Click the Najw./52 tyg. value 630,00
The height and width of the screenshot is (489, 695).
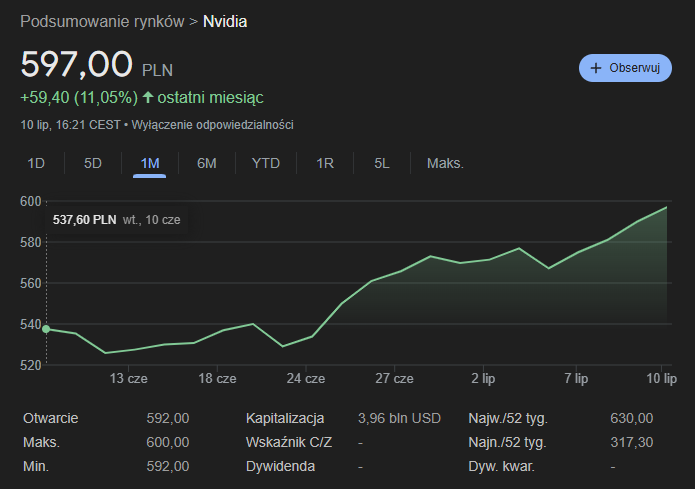pyautogui.click(x=631, y=418)
